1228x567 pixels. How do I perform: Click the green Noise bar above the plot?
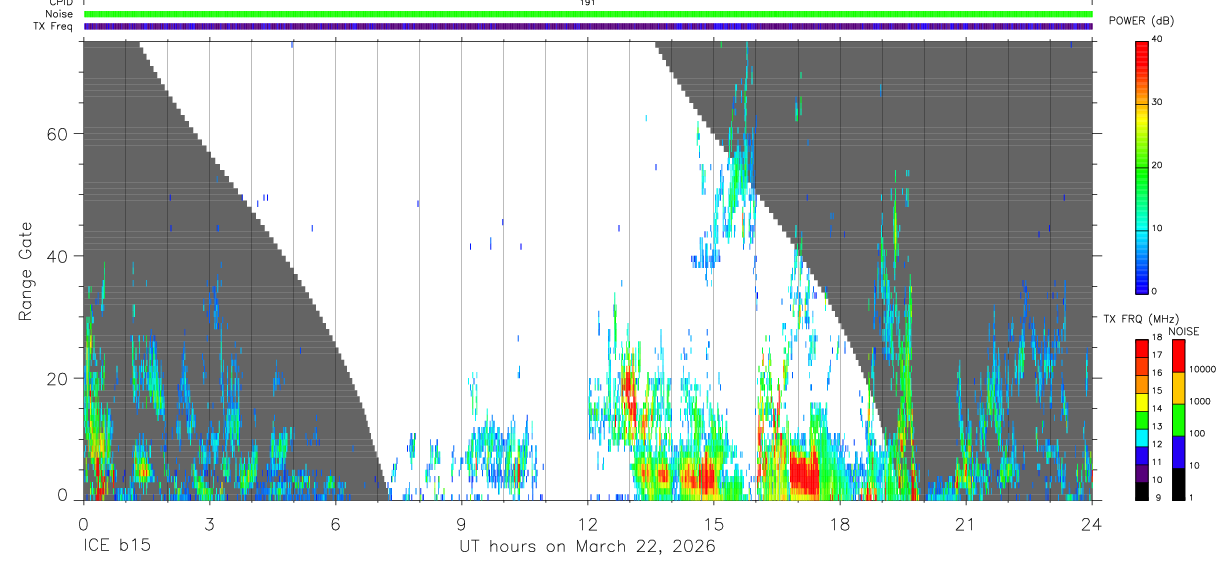click(588, 14)
